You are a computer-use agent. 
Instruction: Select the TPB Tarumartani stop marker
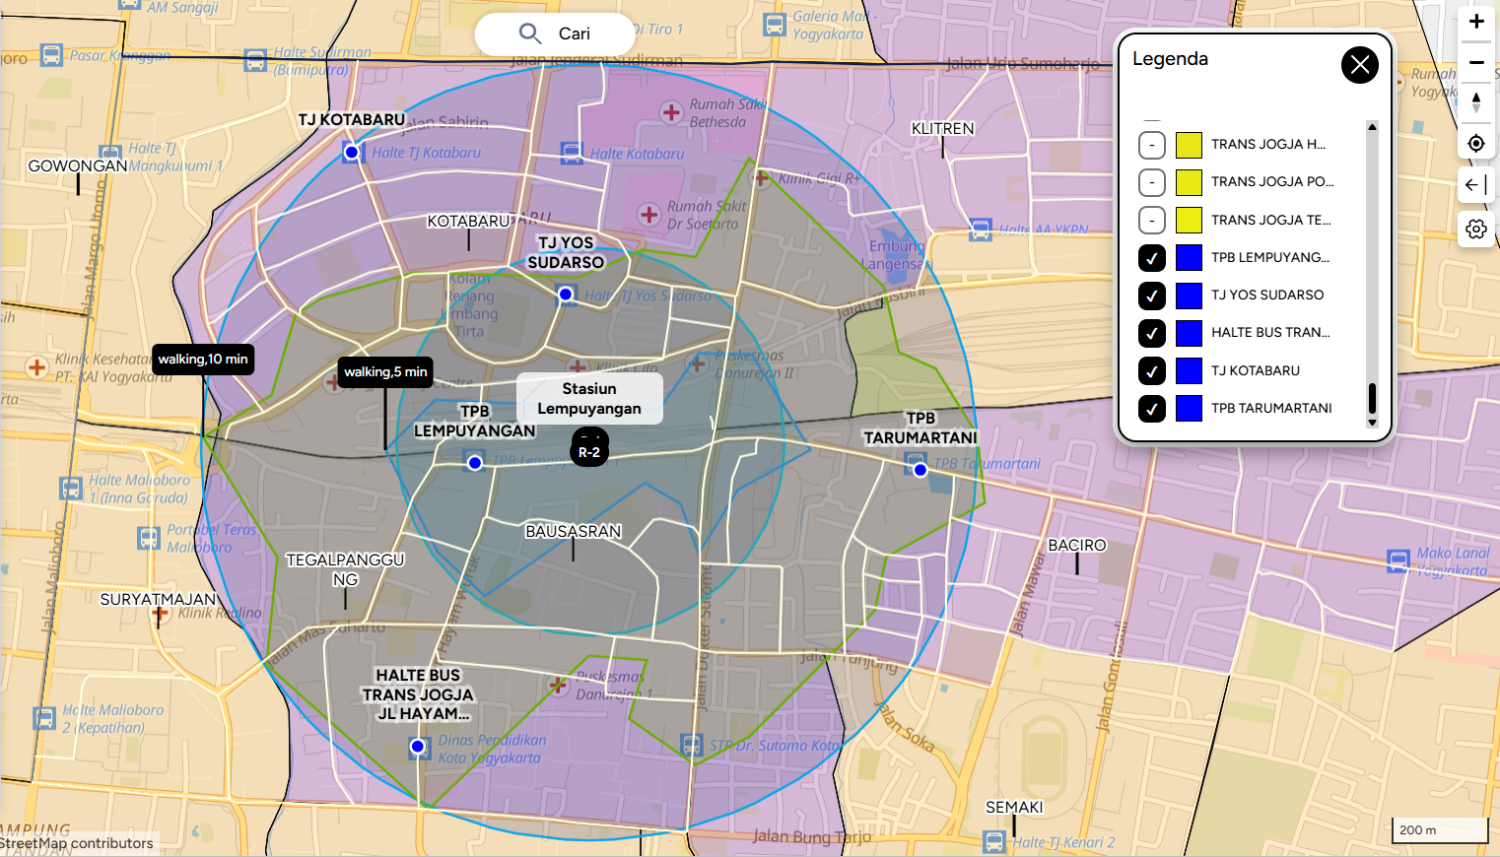920,469
